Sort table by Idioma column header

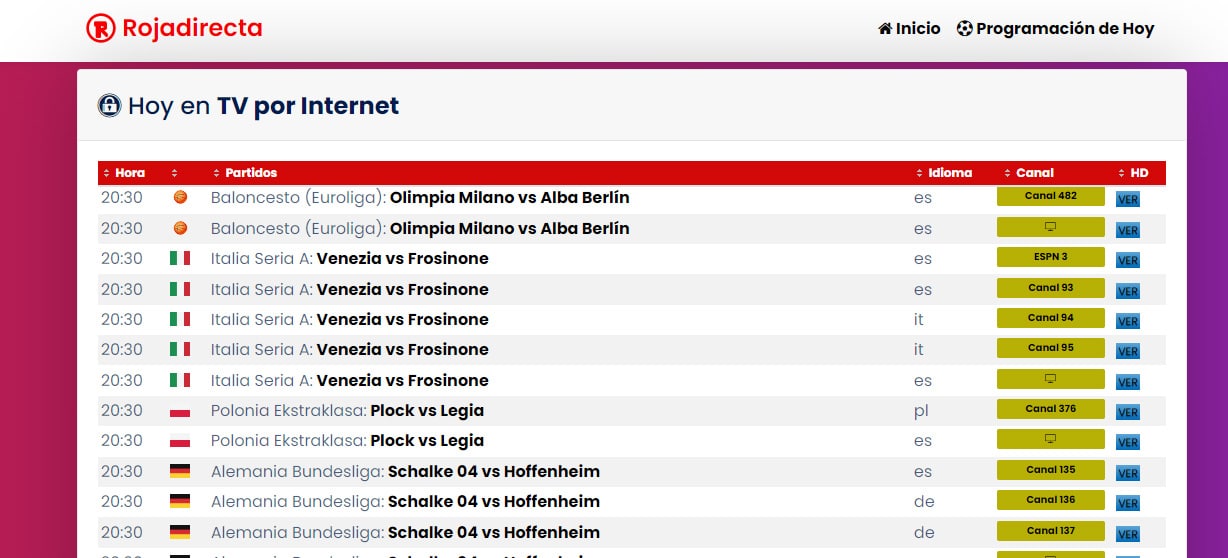(x=950, y=173)
